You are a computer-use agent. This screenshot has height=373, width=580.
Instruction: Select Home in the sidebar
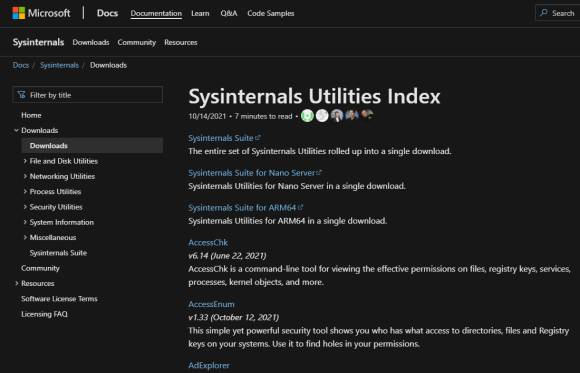coord(31,115)
